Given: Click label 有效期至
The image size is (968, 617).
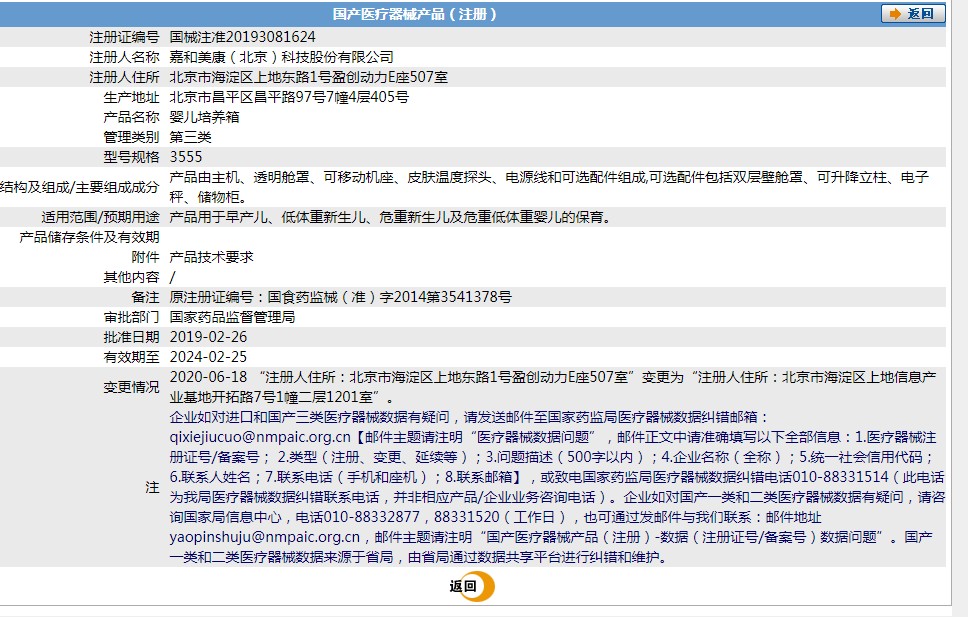Looking at the screenshot, I should 131,357.
